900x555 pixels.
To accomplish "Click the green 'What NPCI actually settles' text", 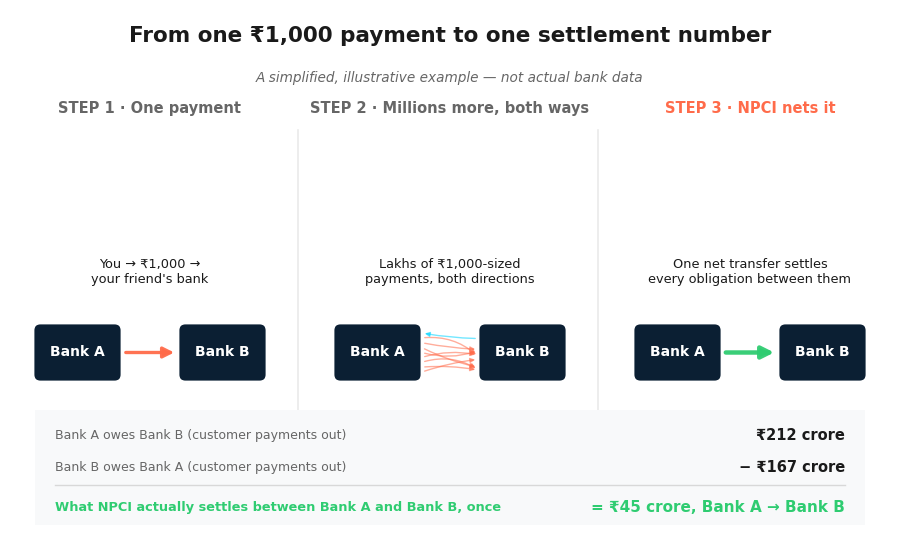I will point(278,507).
